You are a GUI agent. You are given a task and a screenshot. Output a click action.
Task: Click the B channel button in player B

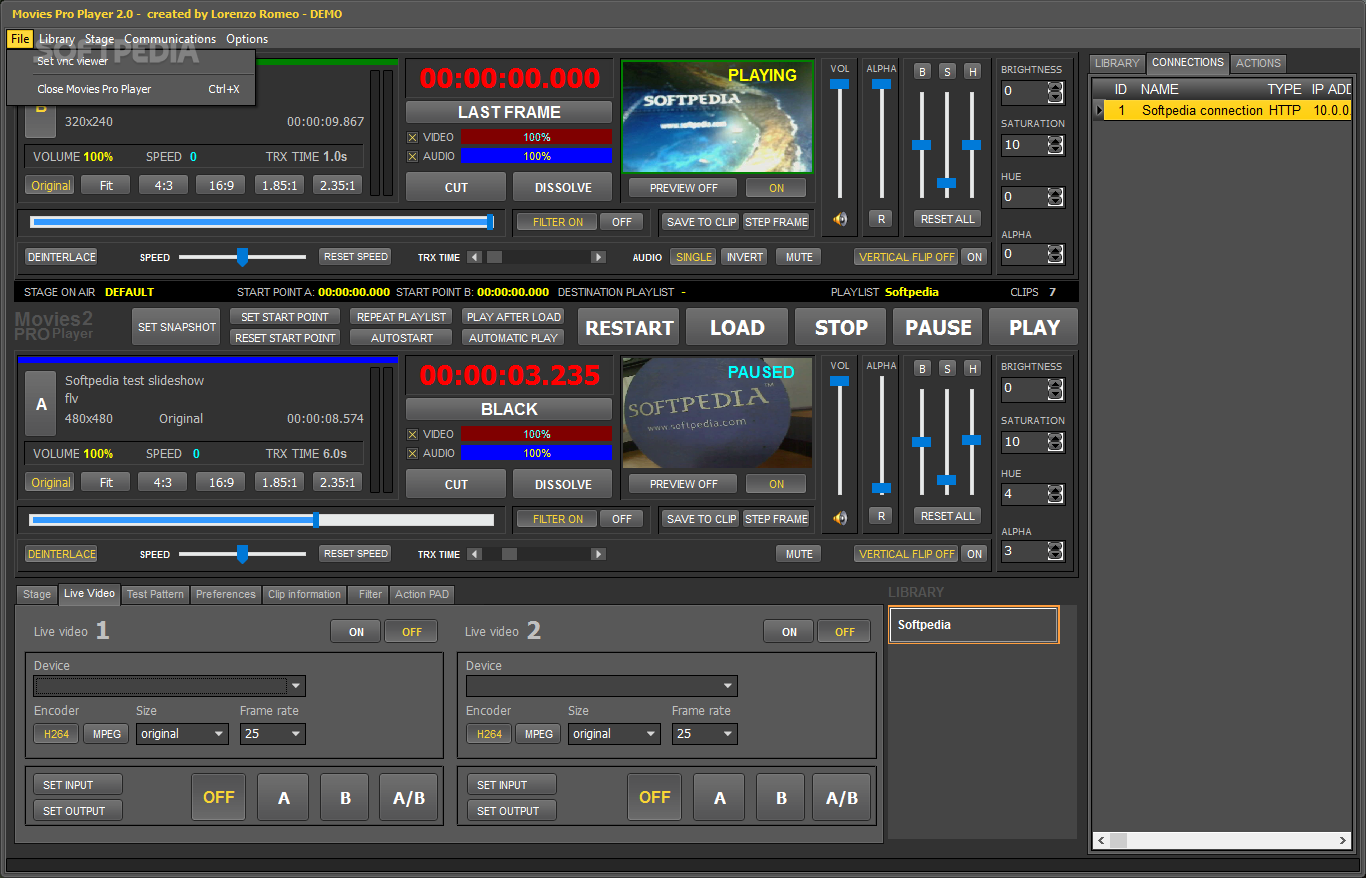click(x=922, y=71)
